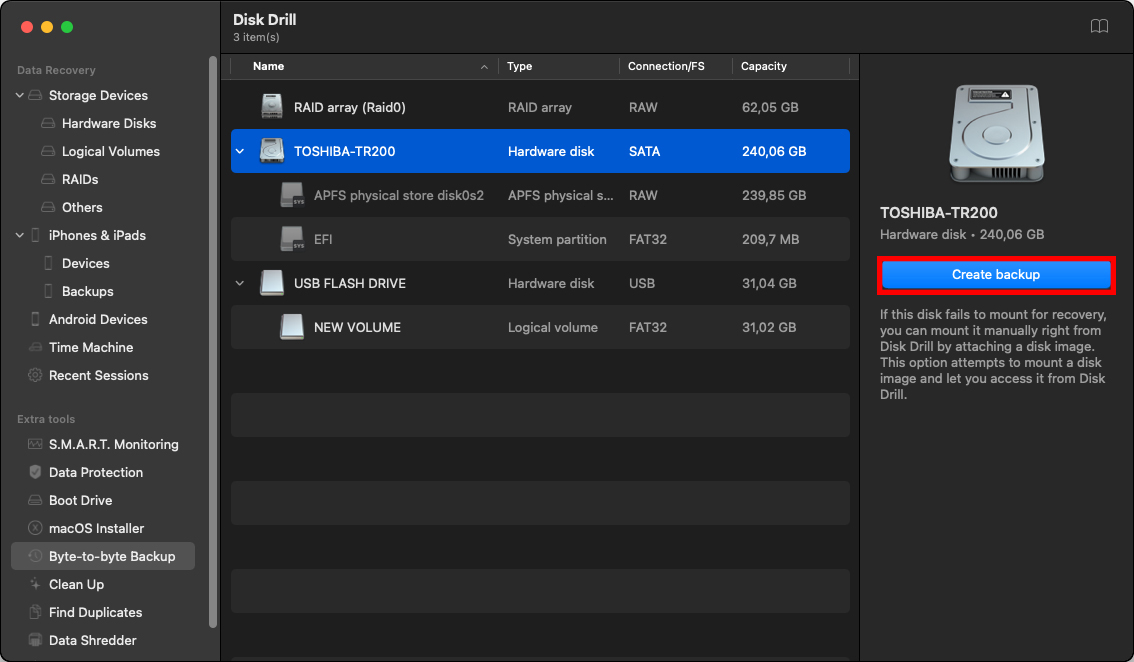Click the USB FLASH DRIVE icon
1134x662 pixels.
tap(272, 284)
